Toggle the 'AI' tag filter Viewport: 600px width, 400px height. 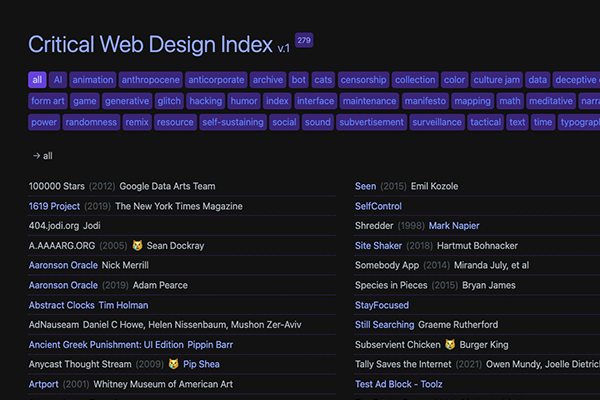coord(58,80)
